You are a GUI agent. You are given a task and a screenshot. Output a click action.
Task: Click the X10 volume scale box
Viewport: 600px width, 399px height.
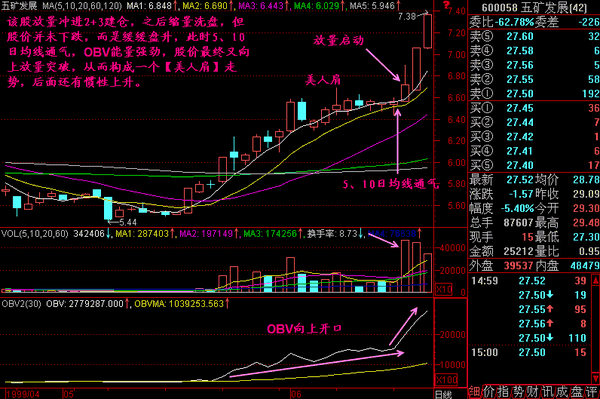[443, 290]
